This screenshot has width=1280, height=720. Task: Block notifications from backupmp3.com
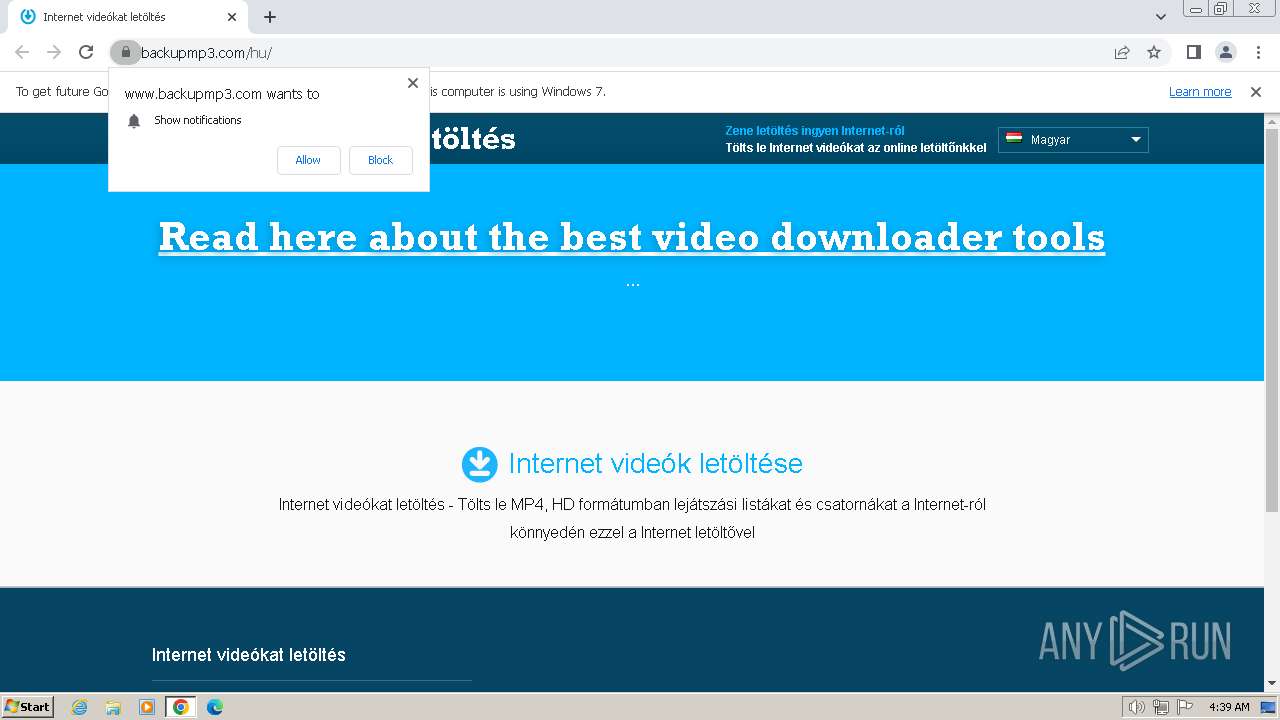pyautogui.click(x=380, y=160)
